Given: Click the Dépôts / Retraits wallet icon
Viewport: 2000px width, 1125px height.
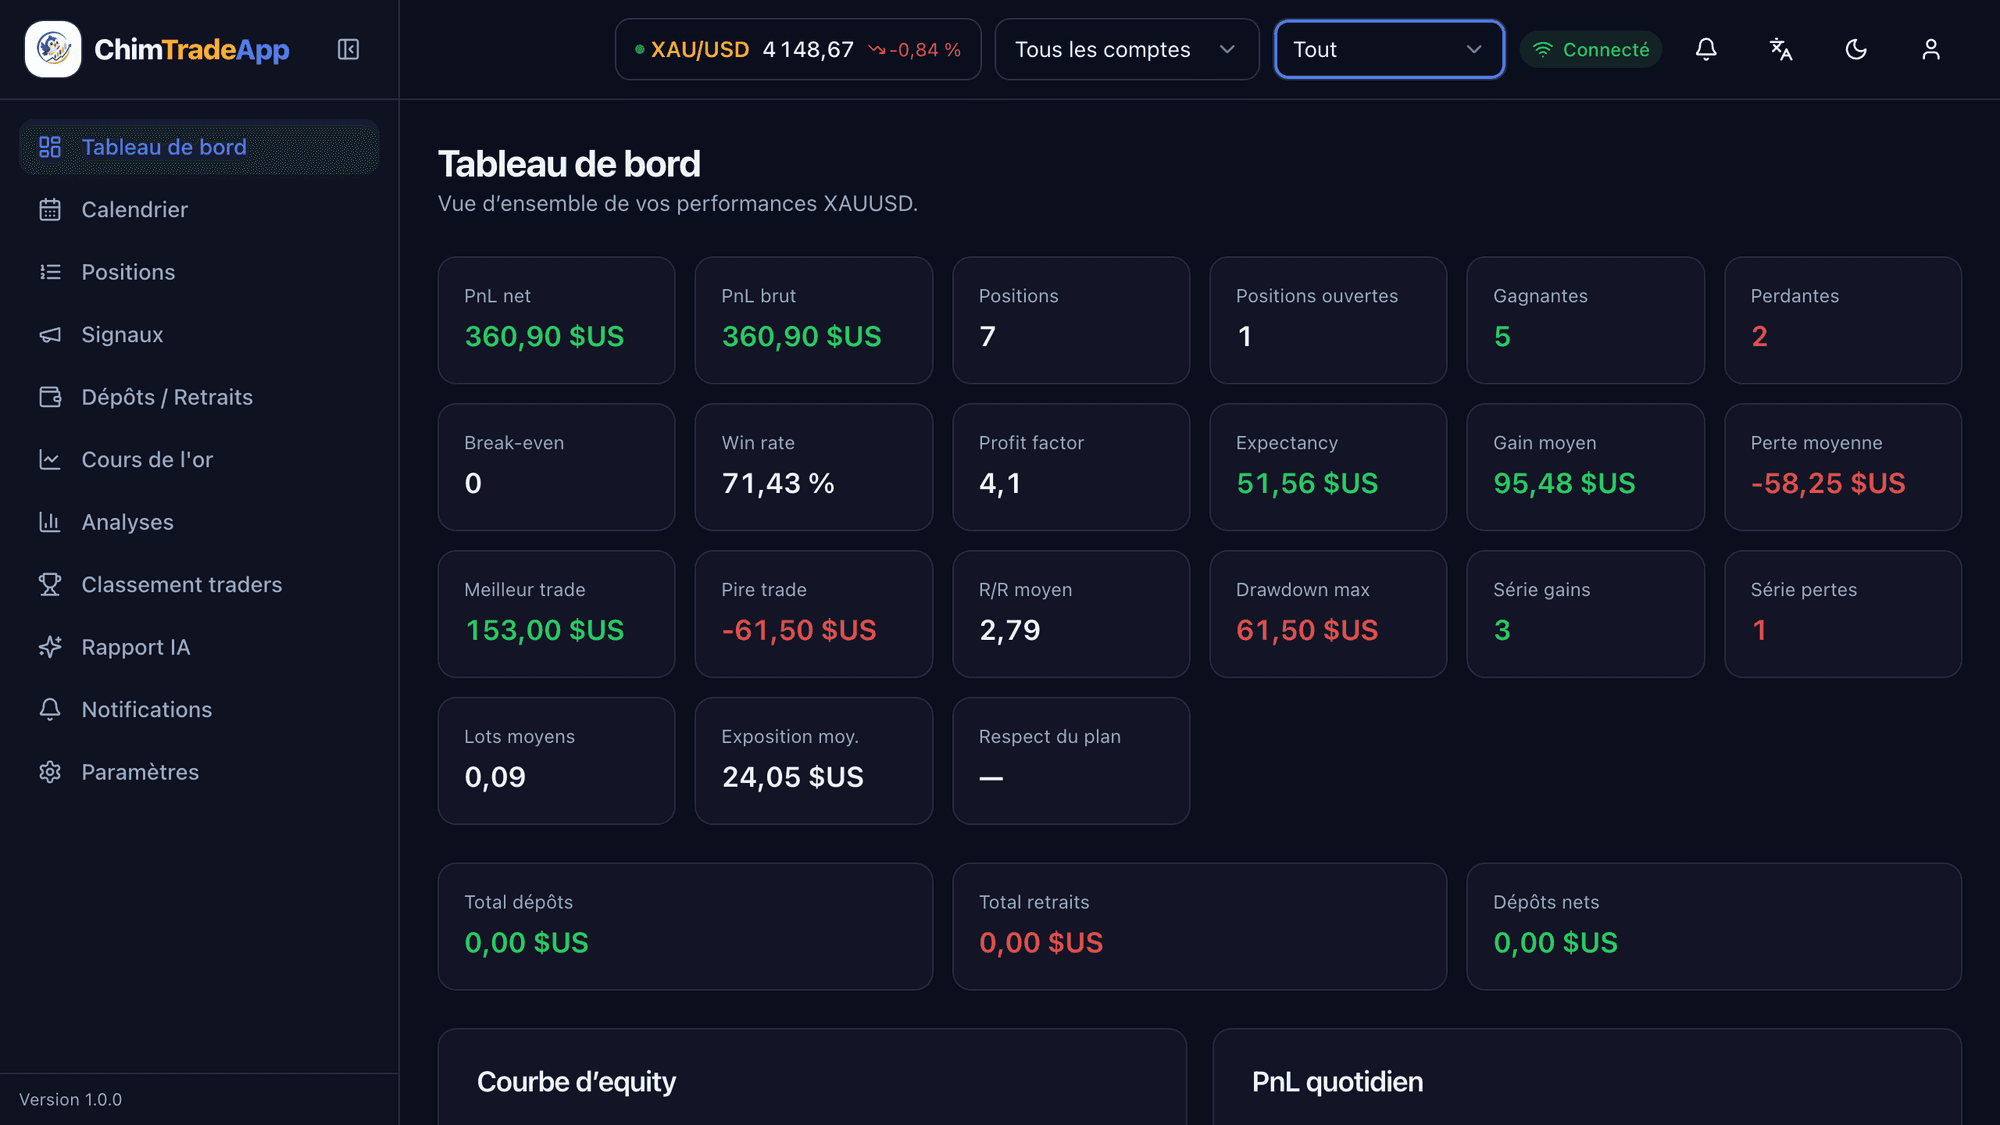Looking at the screenshot, I should [x=50, y=397].
